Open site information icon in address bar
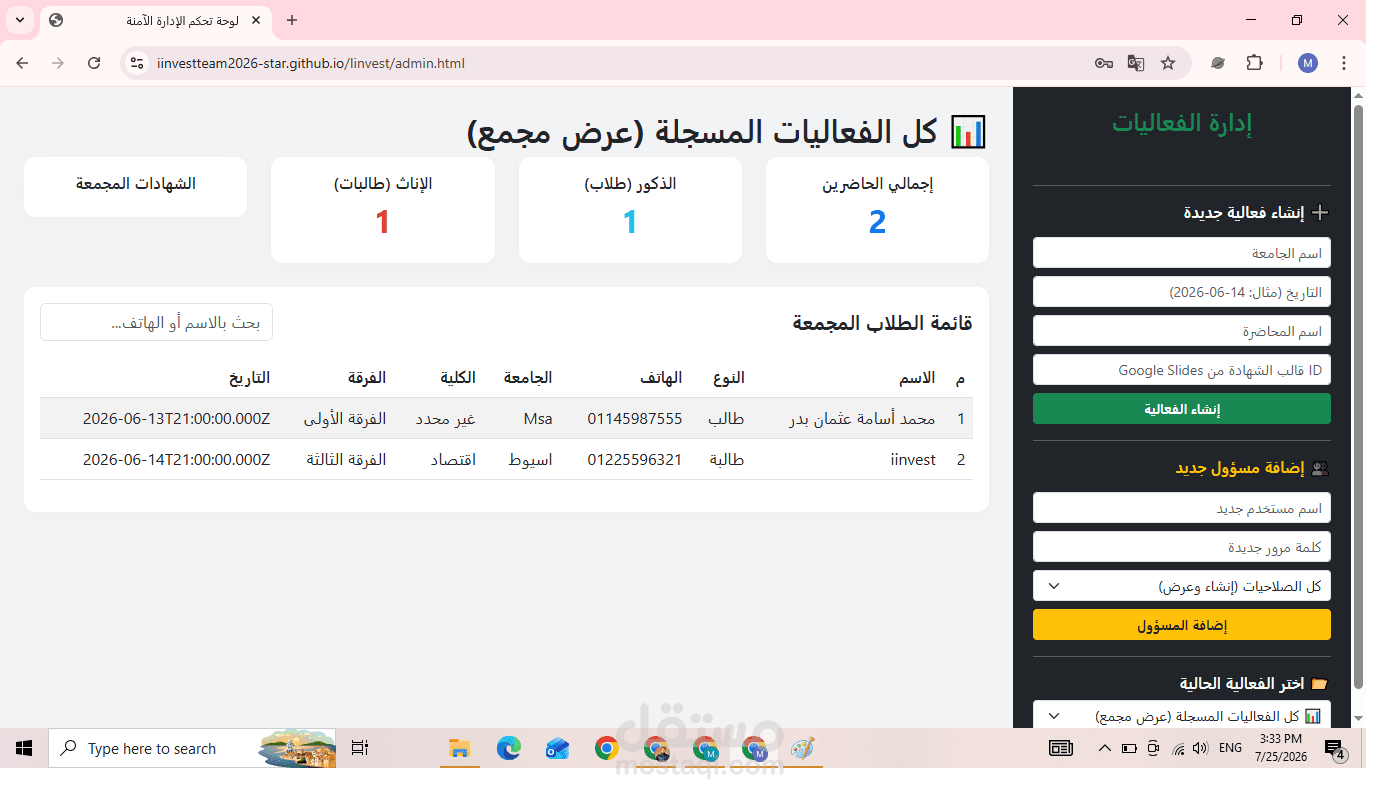 coord(138,63)
